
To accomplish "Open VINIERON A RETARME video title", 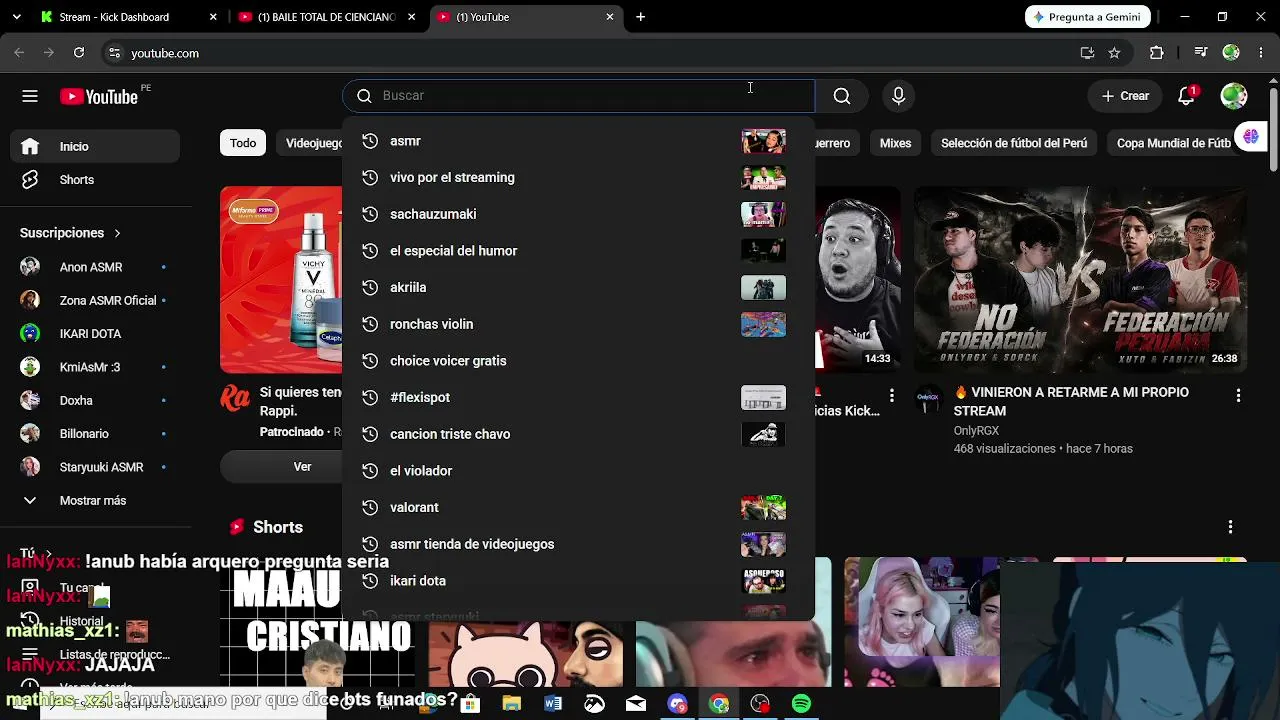I will tap(1071, 401).
